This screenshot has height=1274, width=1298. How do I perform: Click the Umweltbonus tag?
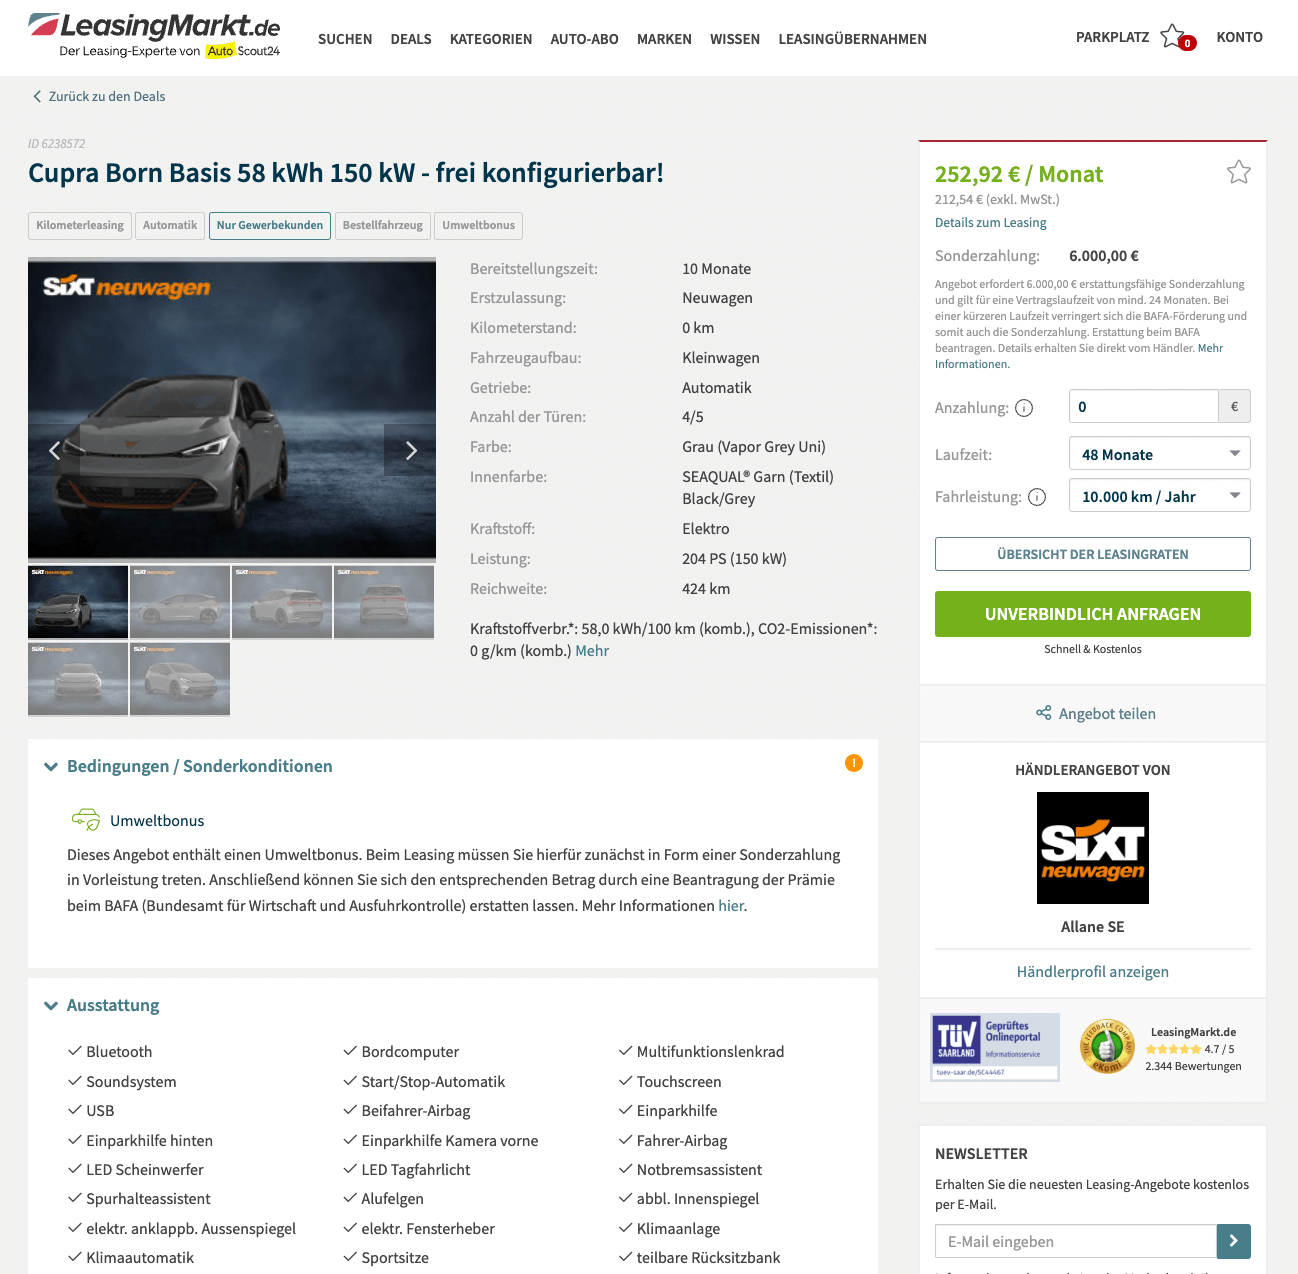[x=479, y=225]
